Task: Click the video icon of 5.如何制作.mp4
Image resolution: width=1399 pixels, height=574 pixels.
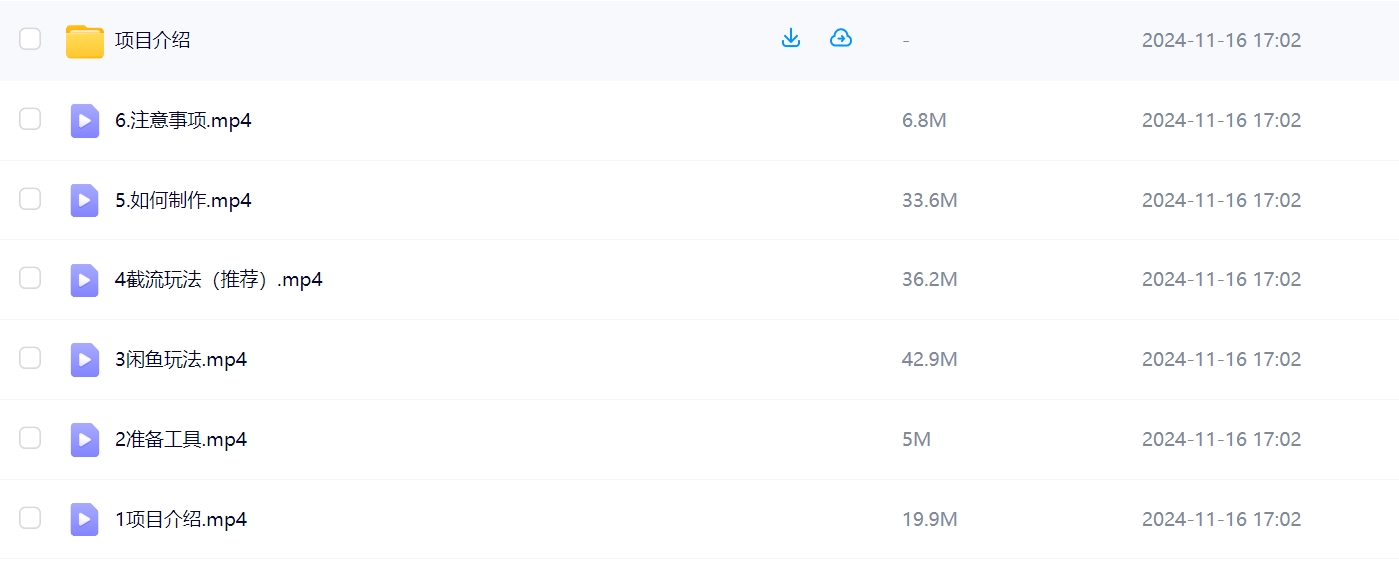Action: tap(85, 200)
